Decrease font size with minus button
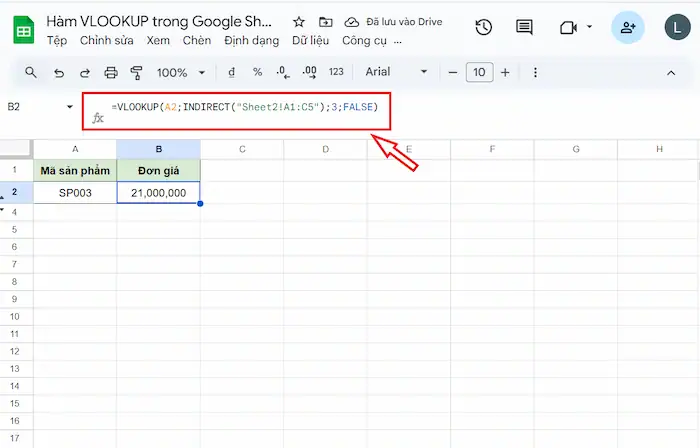700x448 pixels. point(453,72)
